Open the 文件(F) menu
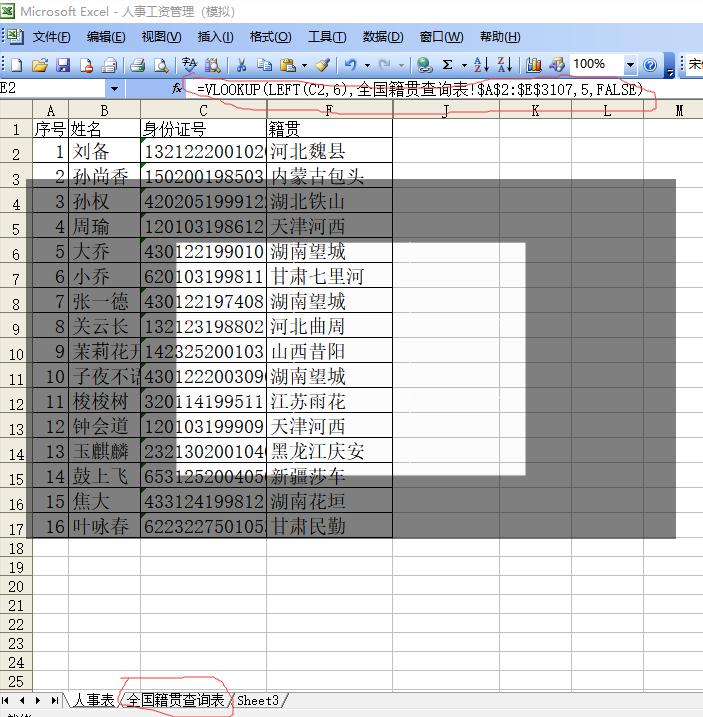This screenshot has width=703, height=717. click(x=51, y=37)
